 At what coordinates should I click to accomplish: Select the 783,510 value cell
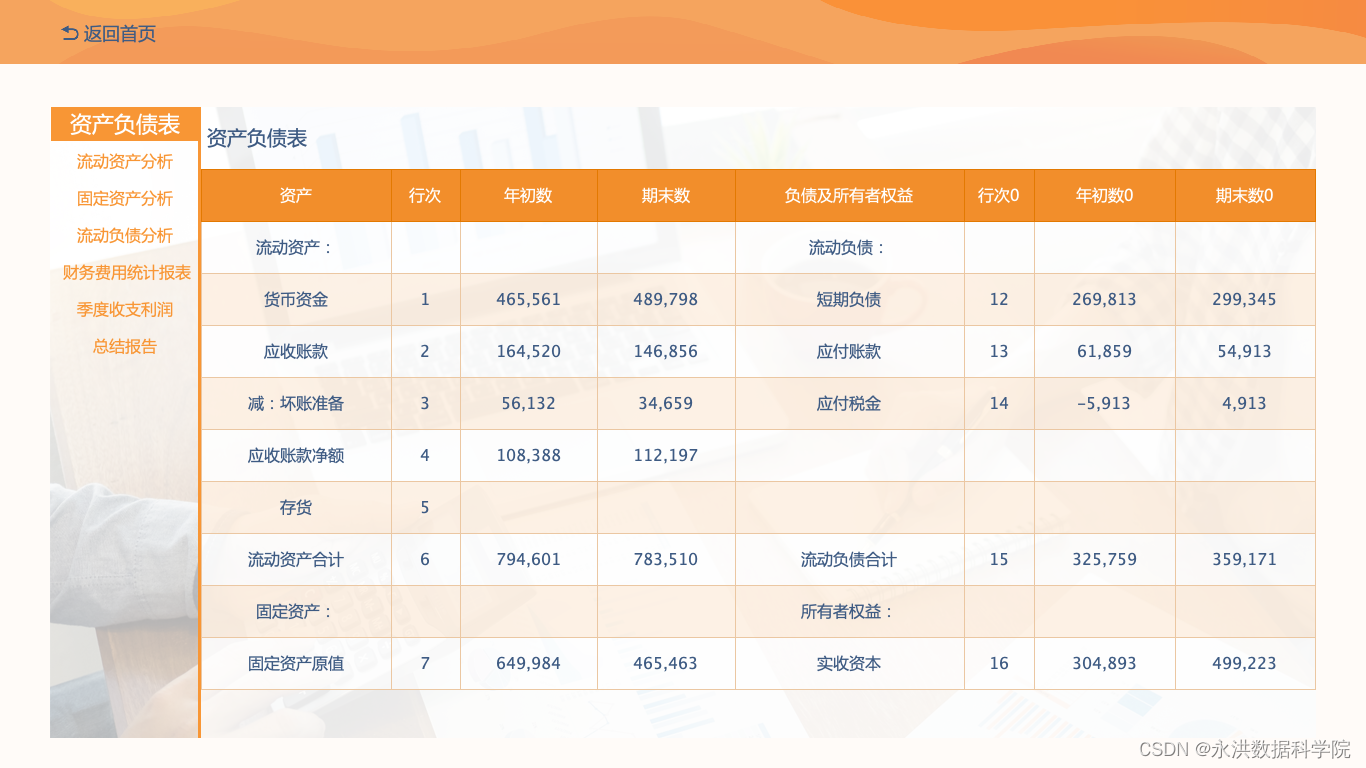click(666, 559)
